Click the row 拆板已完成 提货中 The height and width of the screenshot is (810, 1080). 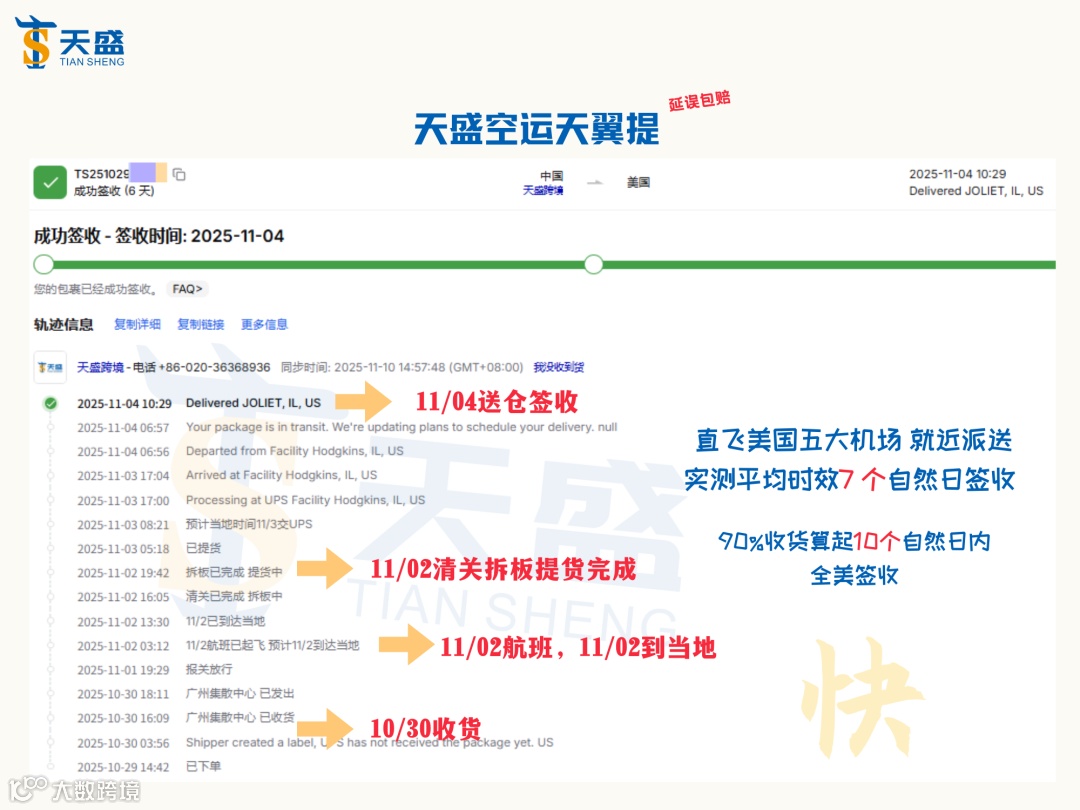click(x=180, y=572)
